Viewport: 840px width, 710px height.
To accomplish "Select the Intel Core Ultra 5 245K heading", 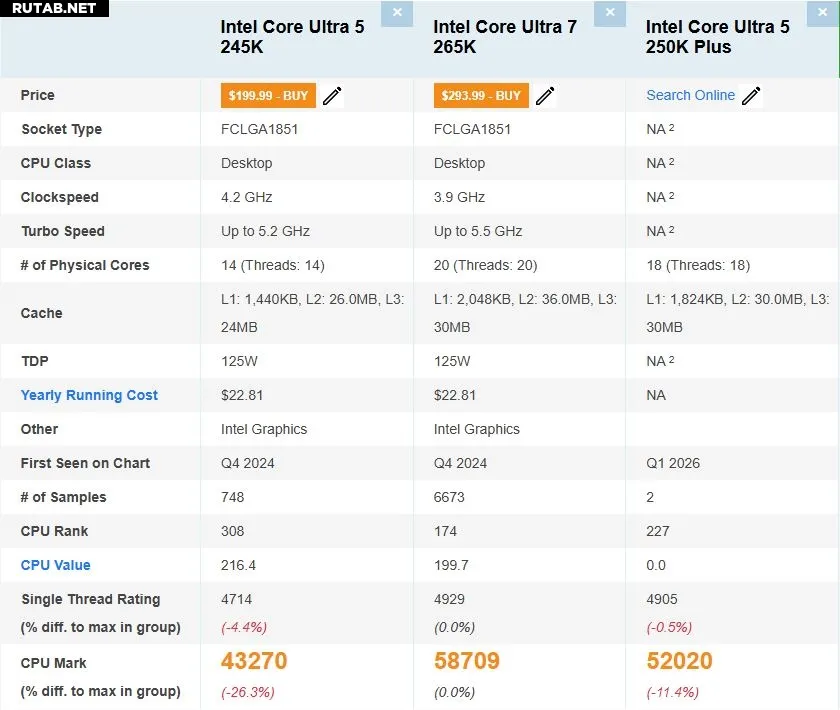I will 292,37.
